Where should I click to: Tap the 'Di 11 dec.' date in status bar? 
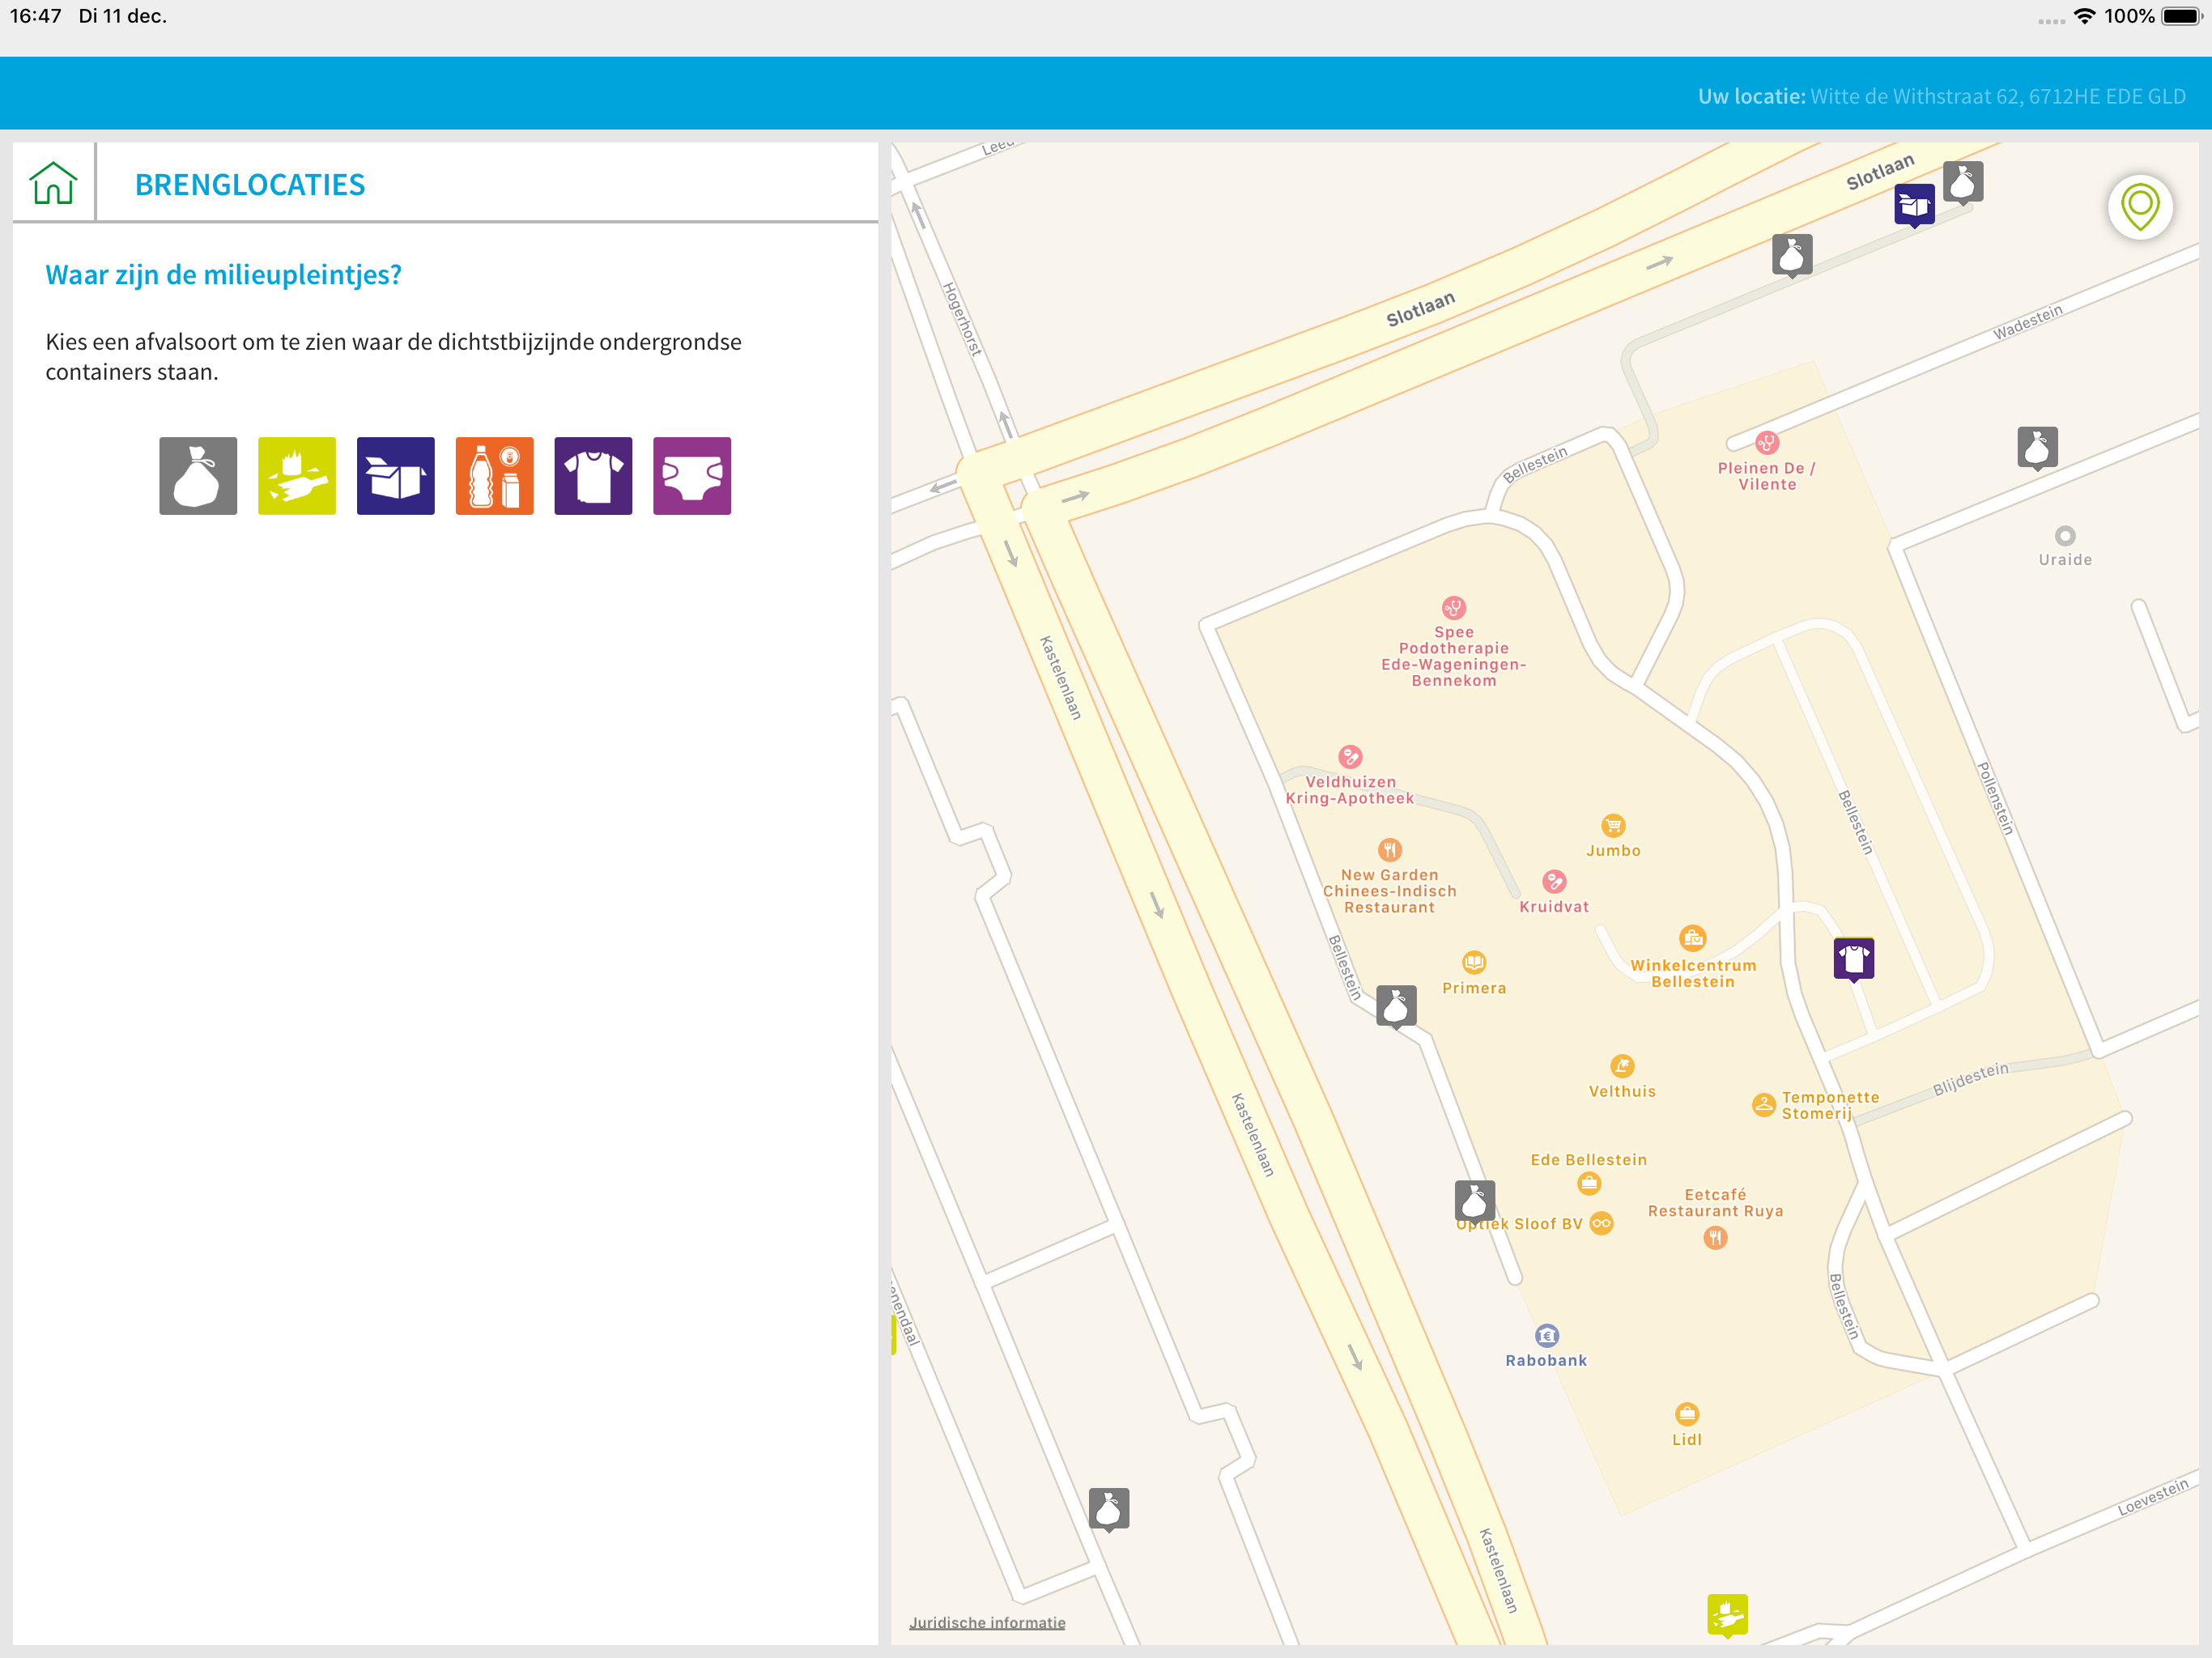(123, 16)
